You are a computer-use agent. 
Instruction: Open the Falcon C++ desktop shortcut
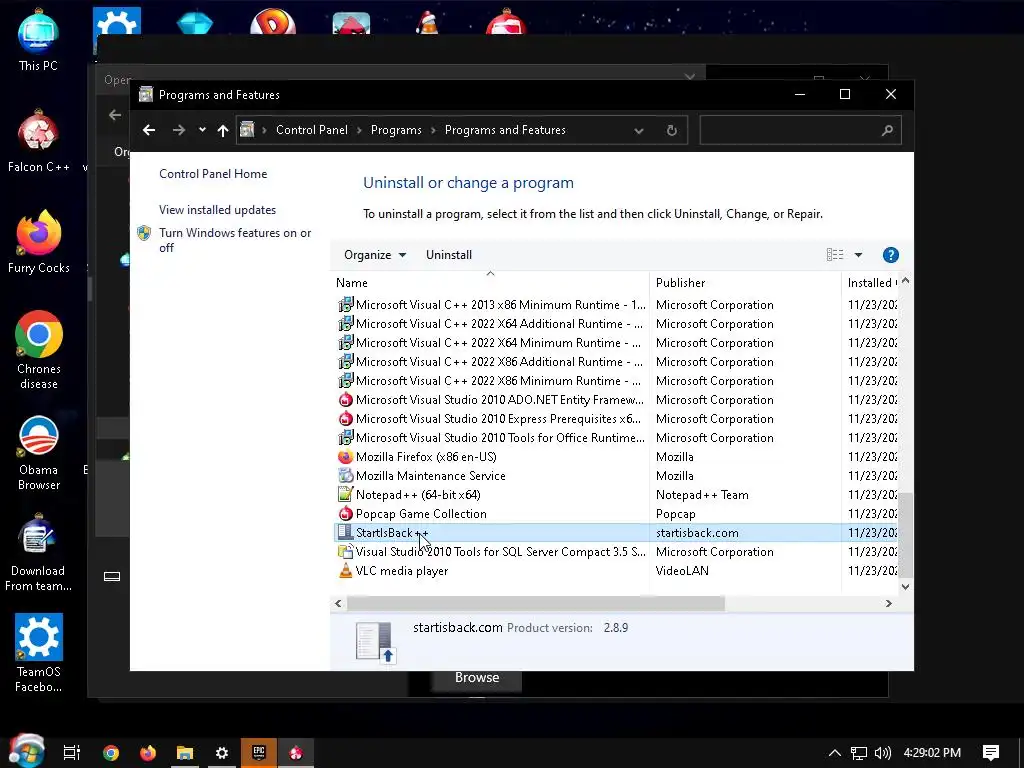pos(39,142)
